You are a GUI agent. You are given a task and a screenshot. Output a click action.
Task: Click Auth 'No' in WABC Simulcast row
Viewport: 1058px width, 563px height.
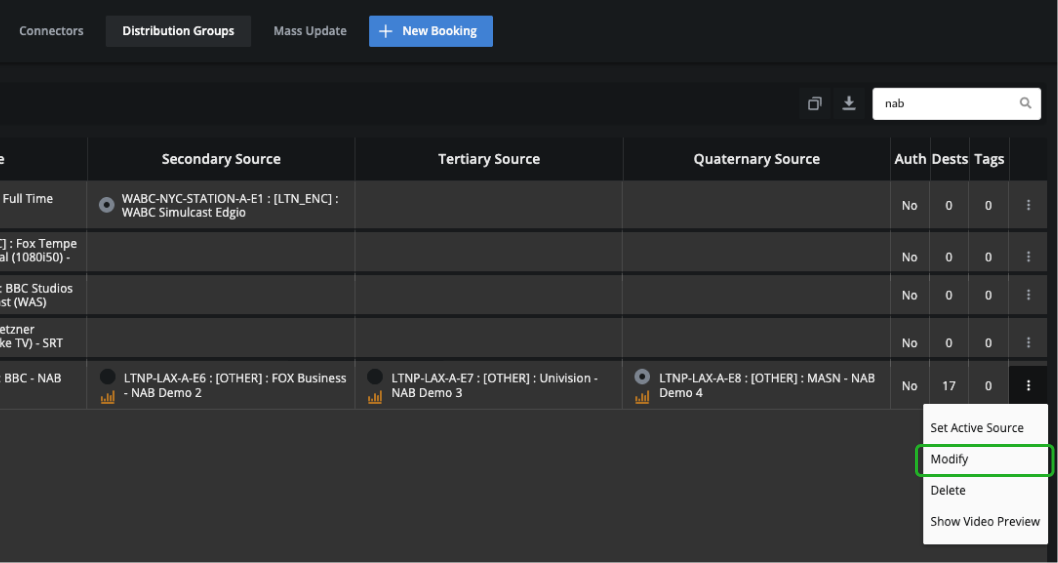[910, 205]
